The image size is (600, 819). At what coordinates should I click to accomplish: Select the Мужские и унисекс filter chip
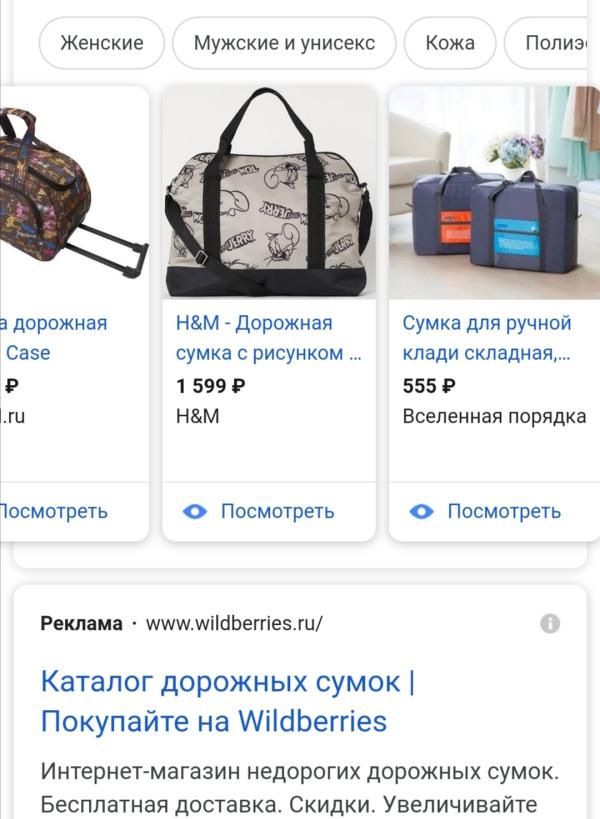284,43
